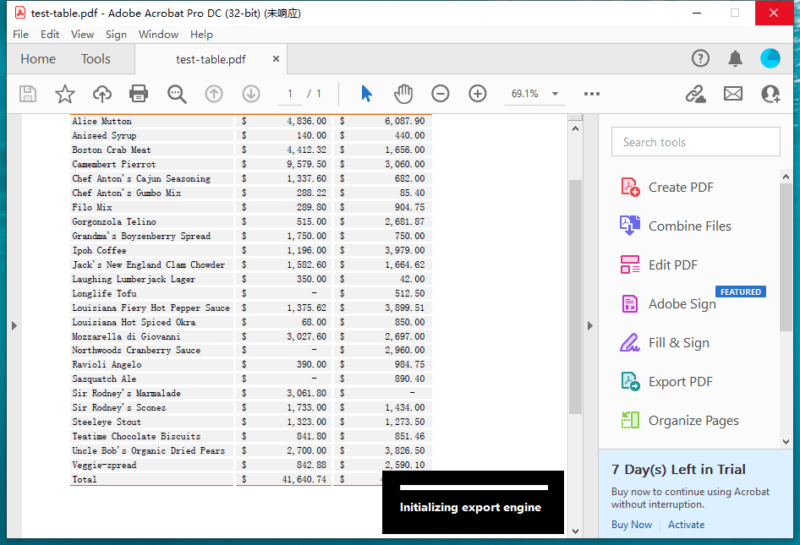This screenshot has height=545, width=800.
Task: Click the export progress bar
Action: (x=473, y=487)
